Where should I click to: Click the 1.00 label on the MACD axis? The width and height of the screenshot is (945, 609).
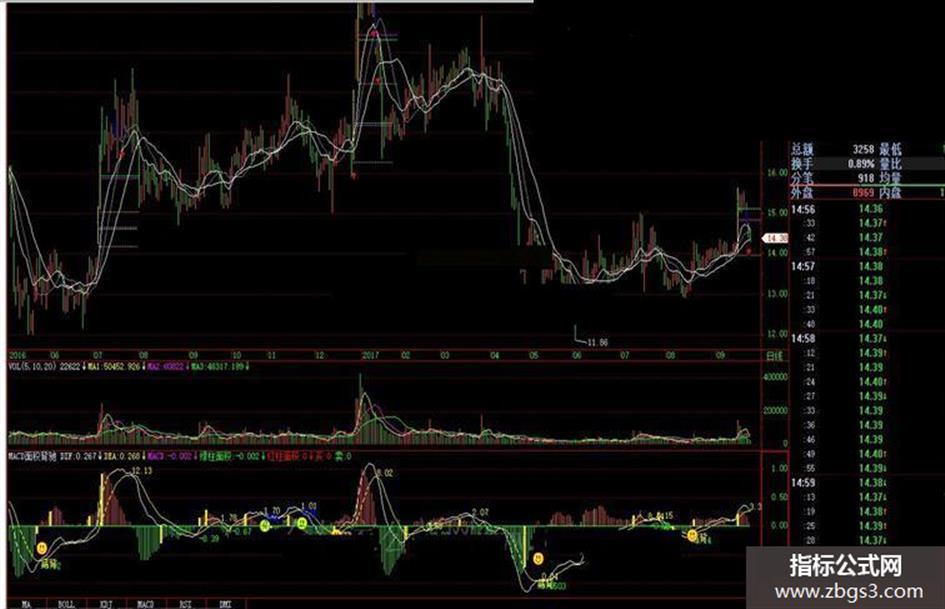pyautogui.click(x=779, y=469)
